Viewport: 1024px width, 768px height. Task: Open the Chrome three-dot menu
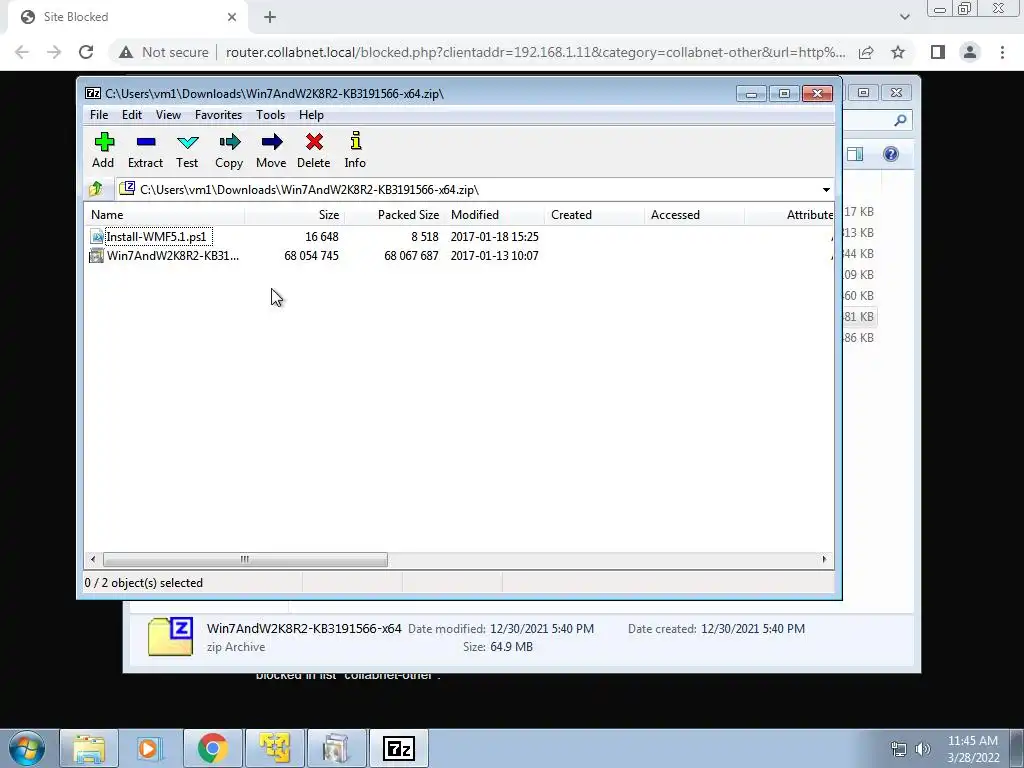tap(1002, 52)
